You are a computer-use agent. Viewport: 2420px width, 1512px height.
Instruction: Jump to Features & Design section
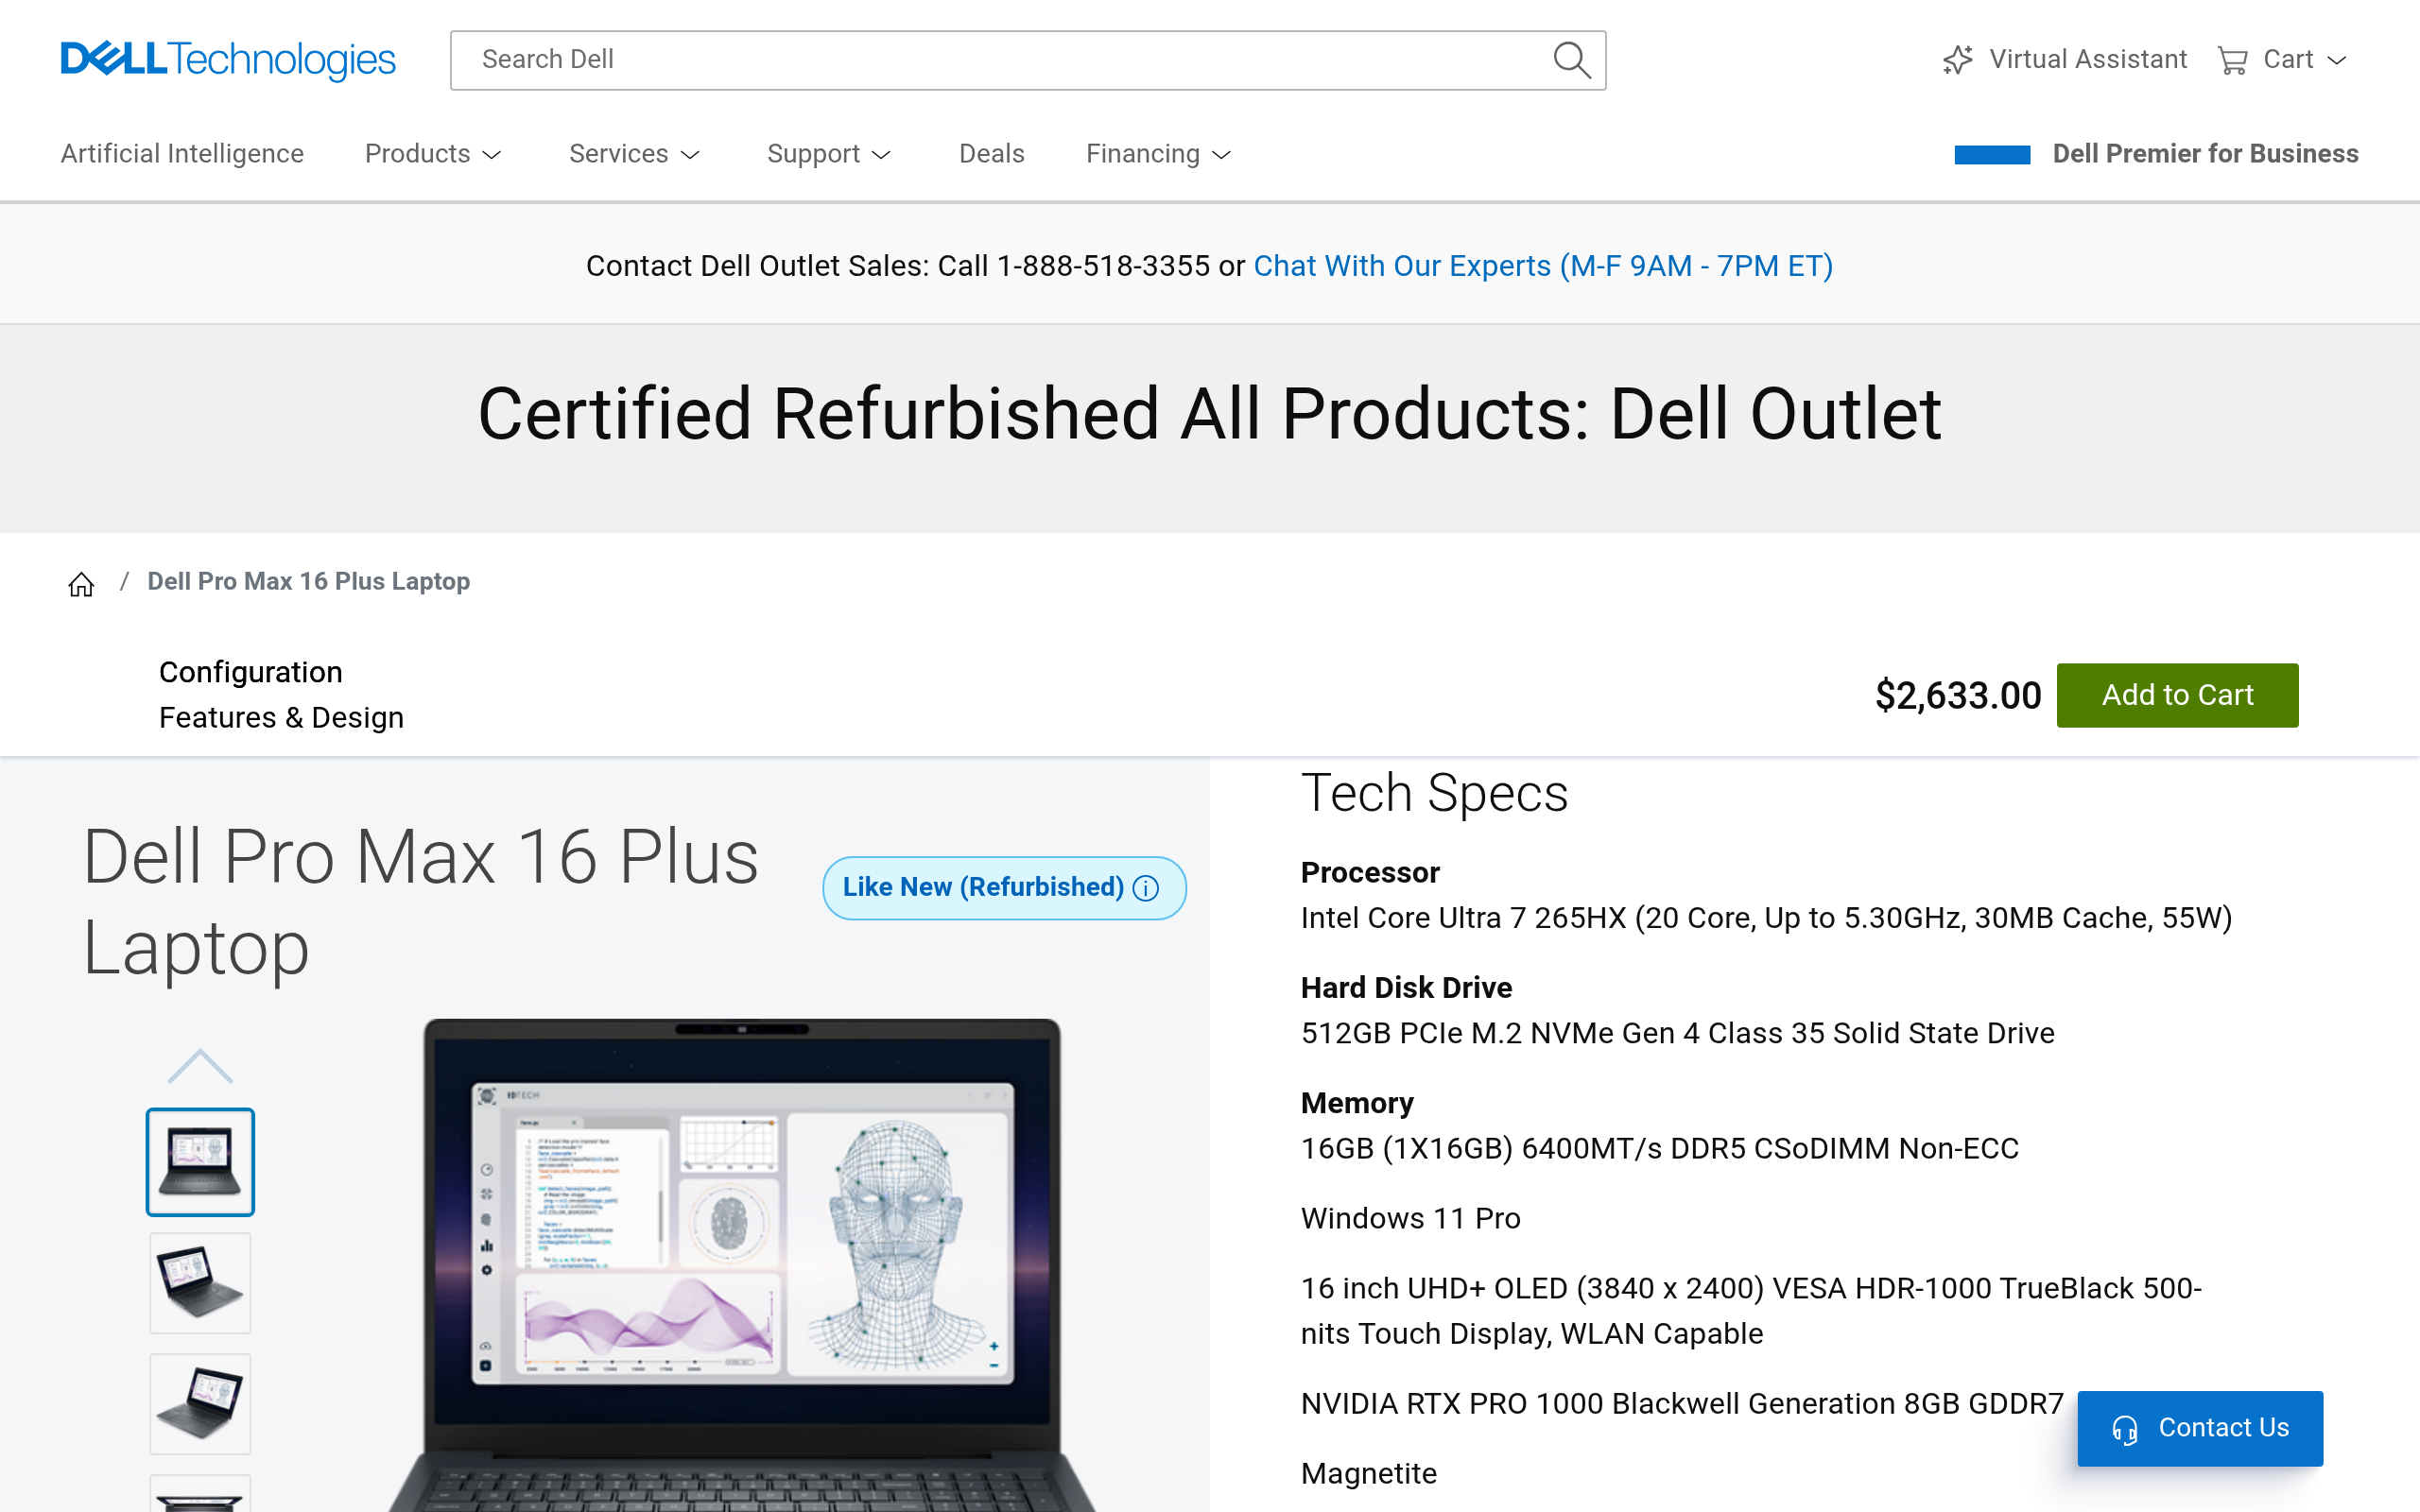pyautogui.click(x=281, y=718)
